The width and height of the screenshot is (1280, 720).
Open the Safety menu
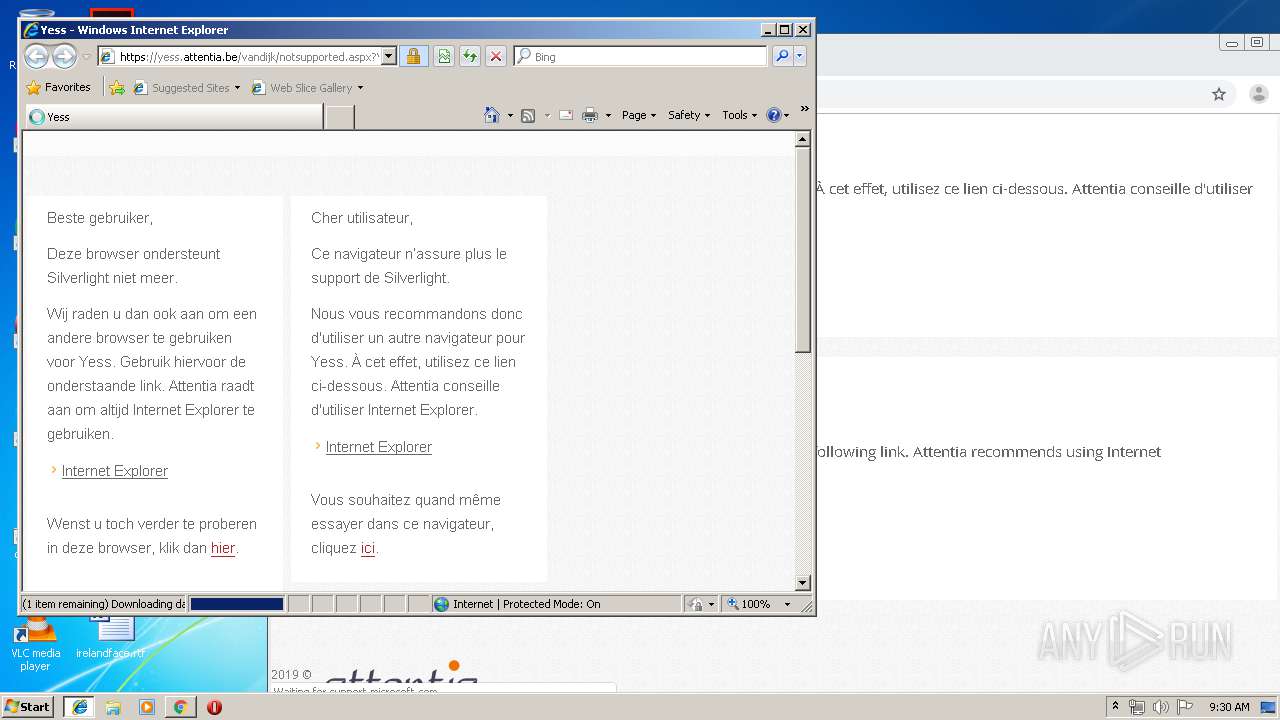(x=689, y=115)
